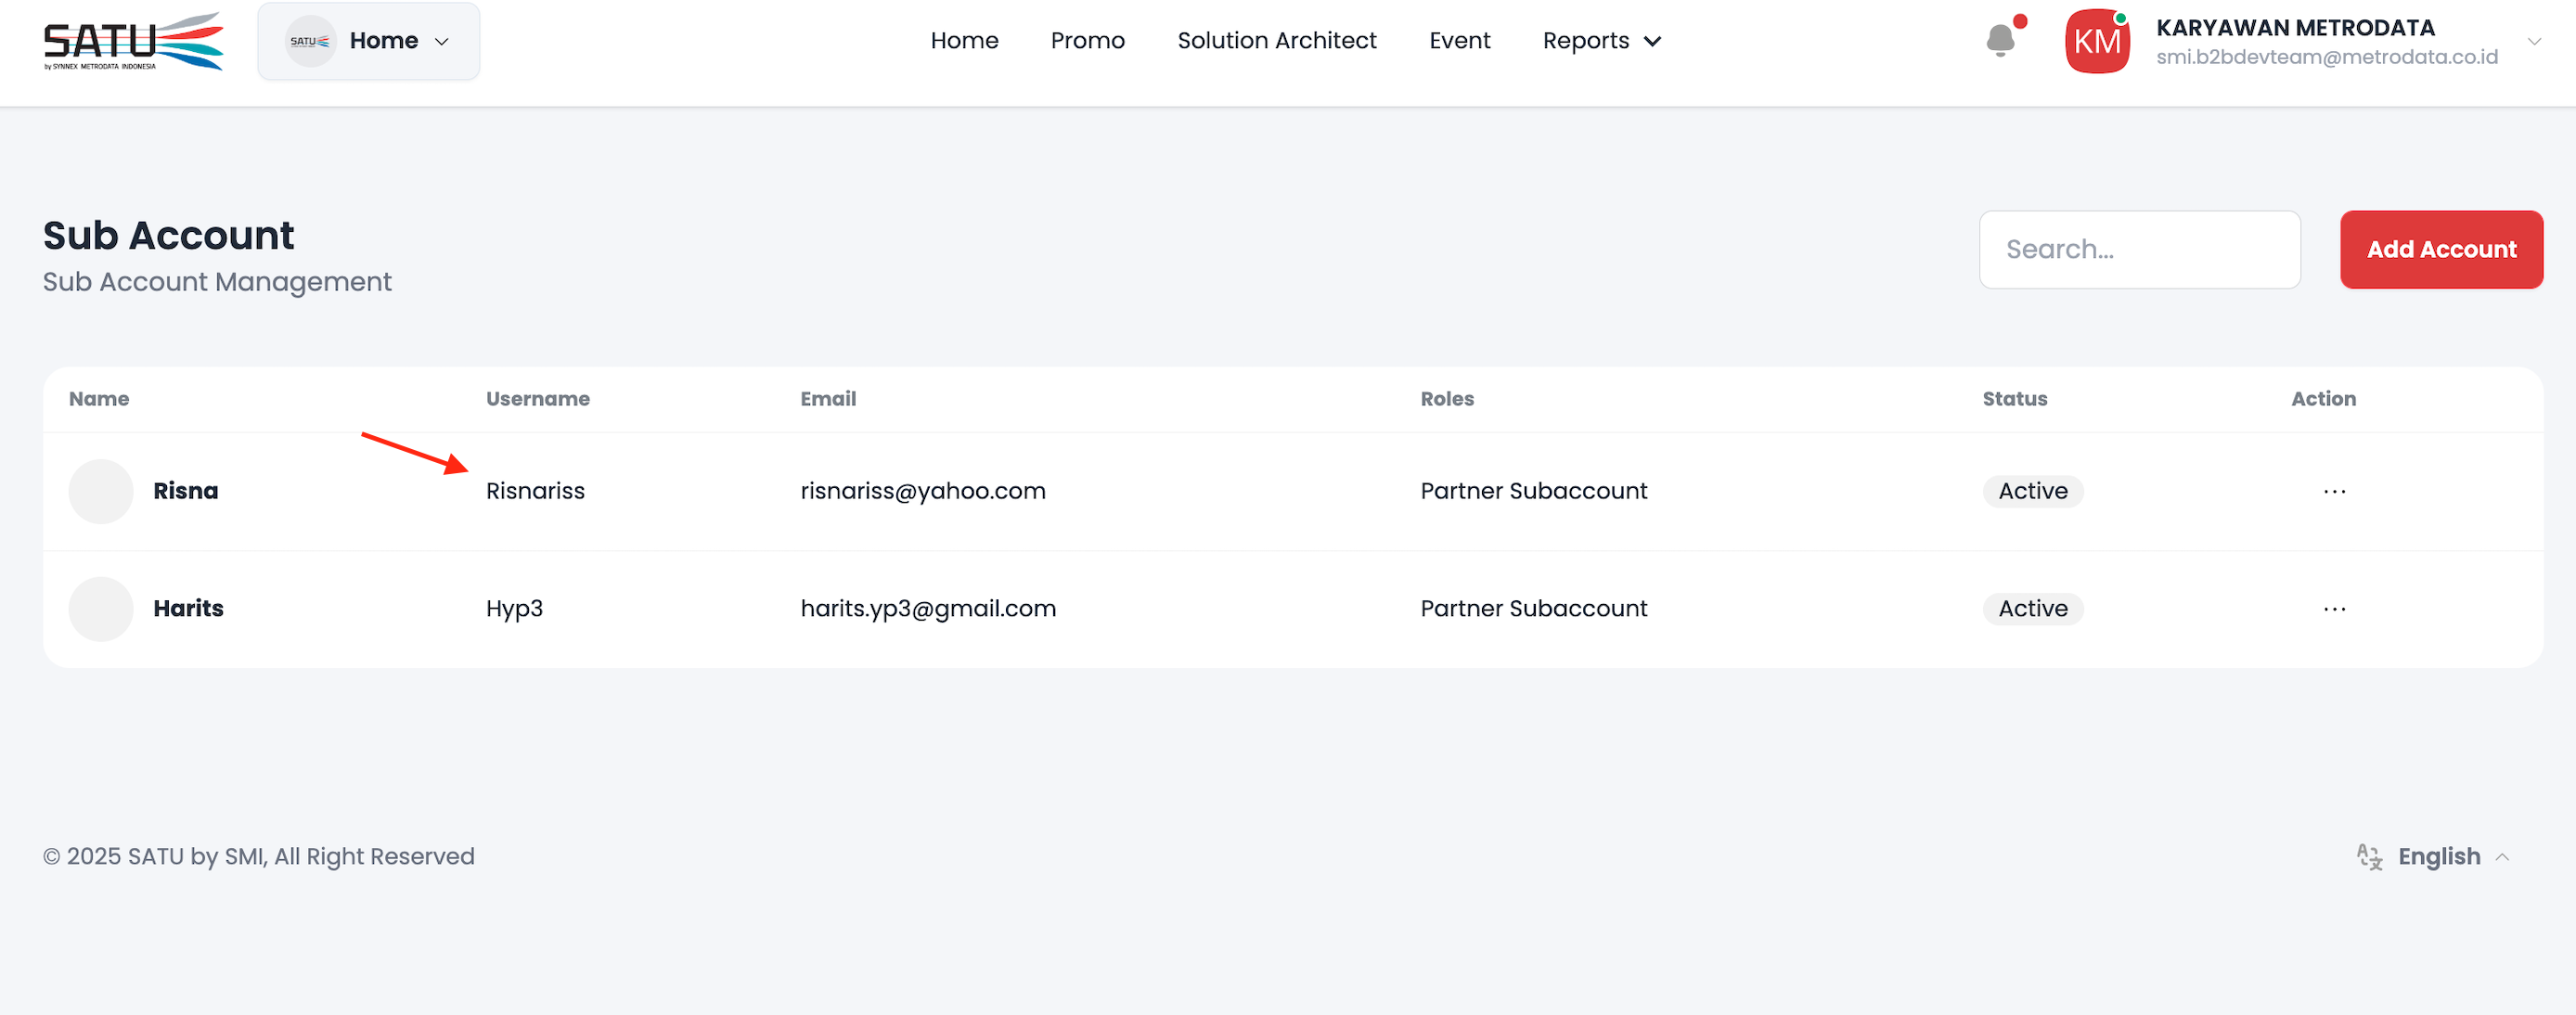Open Risna's three-dot action menu
Image resolution: width=2576 pixels, height=1015 pixels.
[2334, 491]
